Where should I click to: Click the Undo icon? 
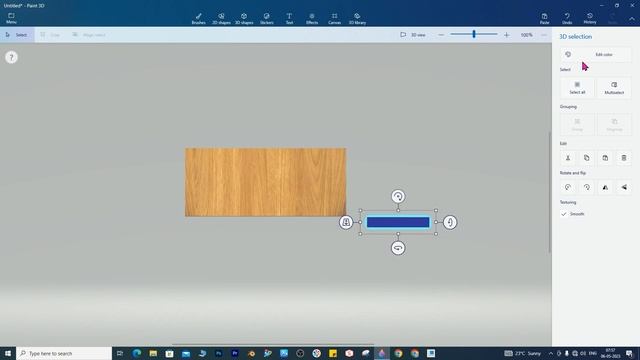(567, 18)
